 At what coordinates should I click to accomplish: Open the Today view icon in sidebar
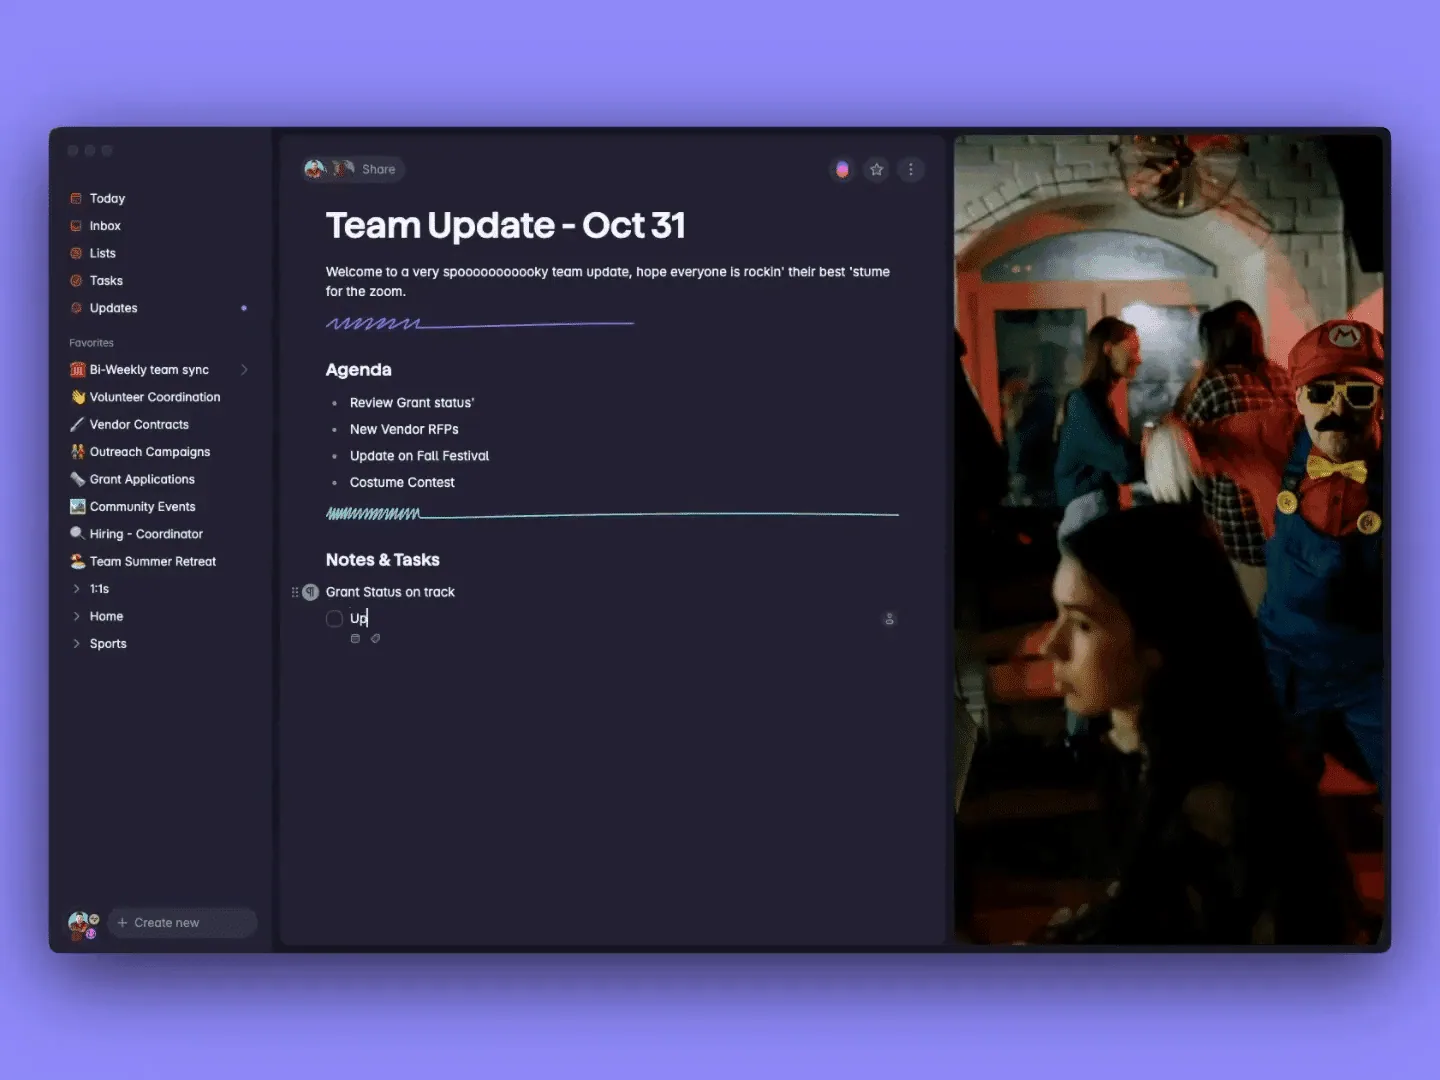76,198
